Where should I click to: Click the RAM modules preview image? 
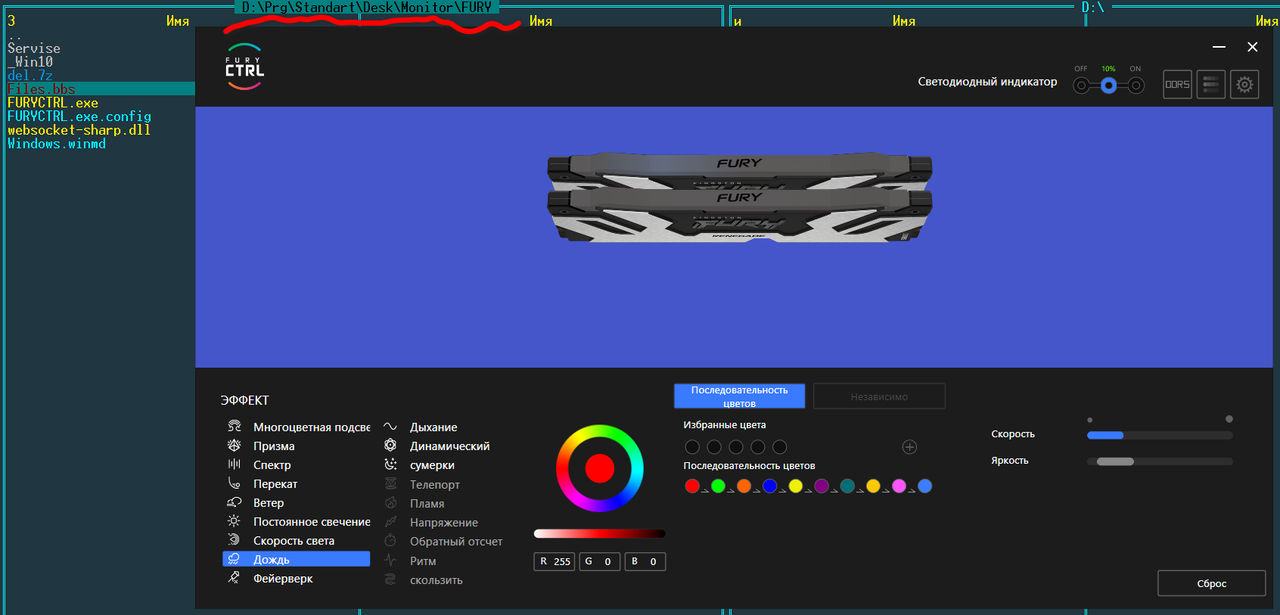pos(740,198)
